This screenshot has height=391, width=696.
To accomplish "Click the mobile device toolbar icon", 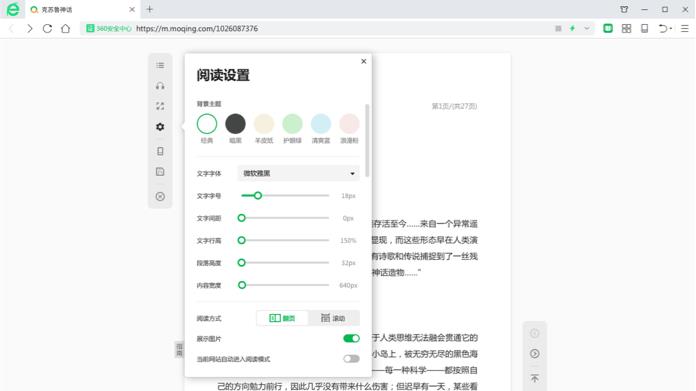I will point(645,28).
